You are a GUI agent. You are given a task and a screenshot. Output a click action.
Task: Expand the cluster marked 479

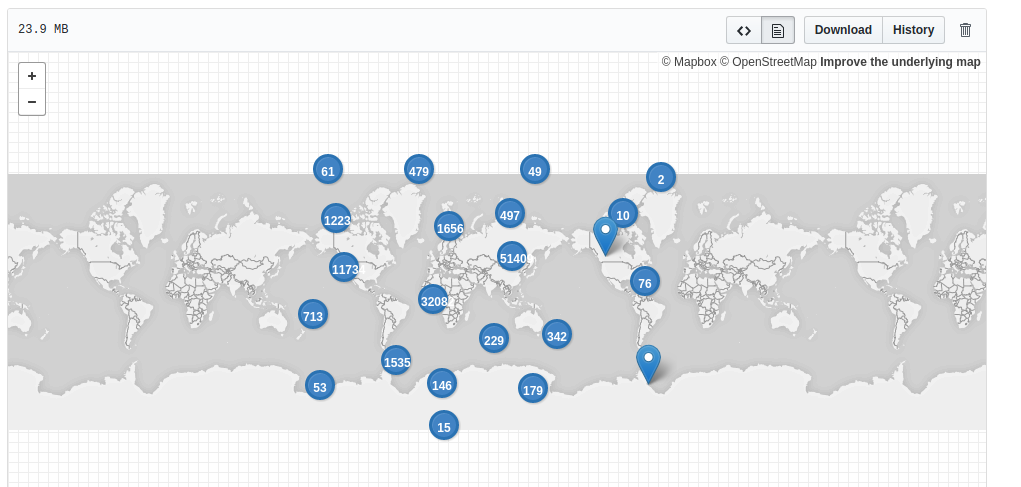tap(419, 170)
